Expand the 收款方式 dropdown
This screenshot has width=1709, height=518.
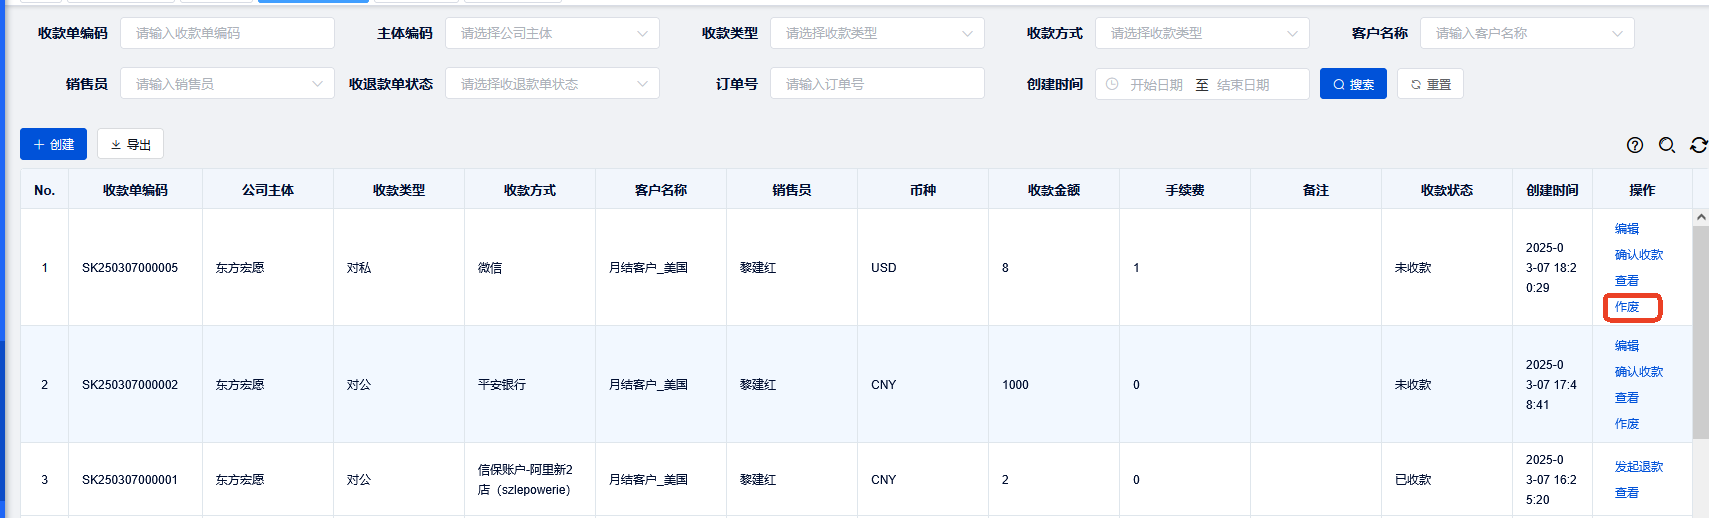pos(1201,33)
